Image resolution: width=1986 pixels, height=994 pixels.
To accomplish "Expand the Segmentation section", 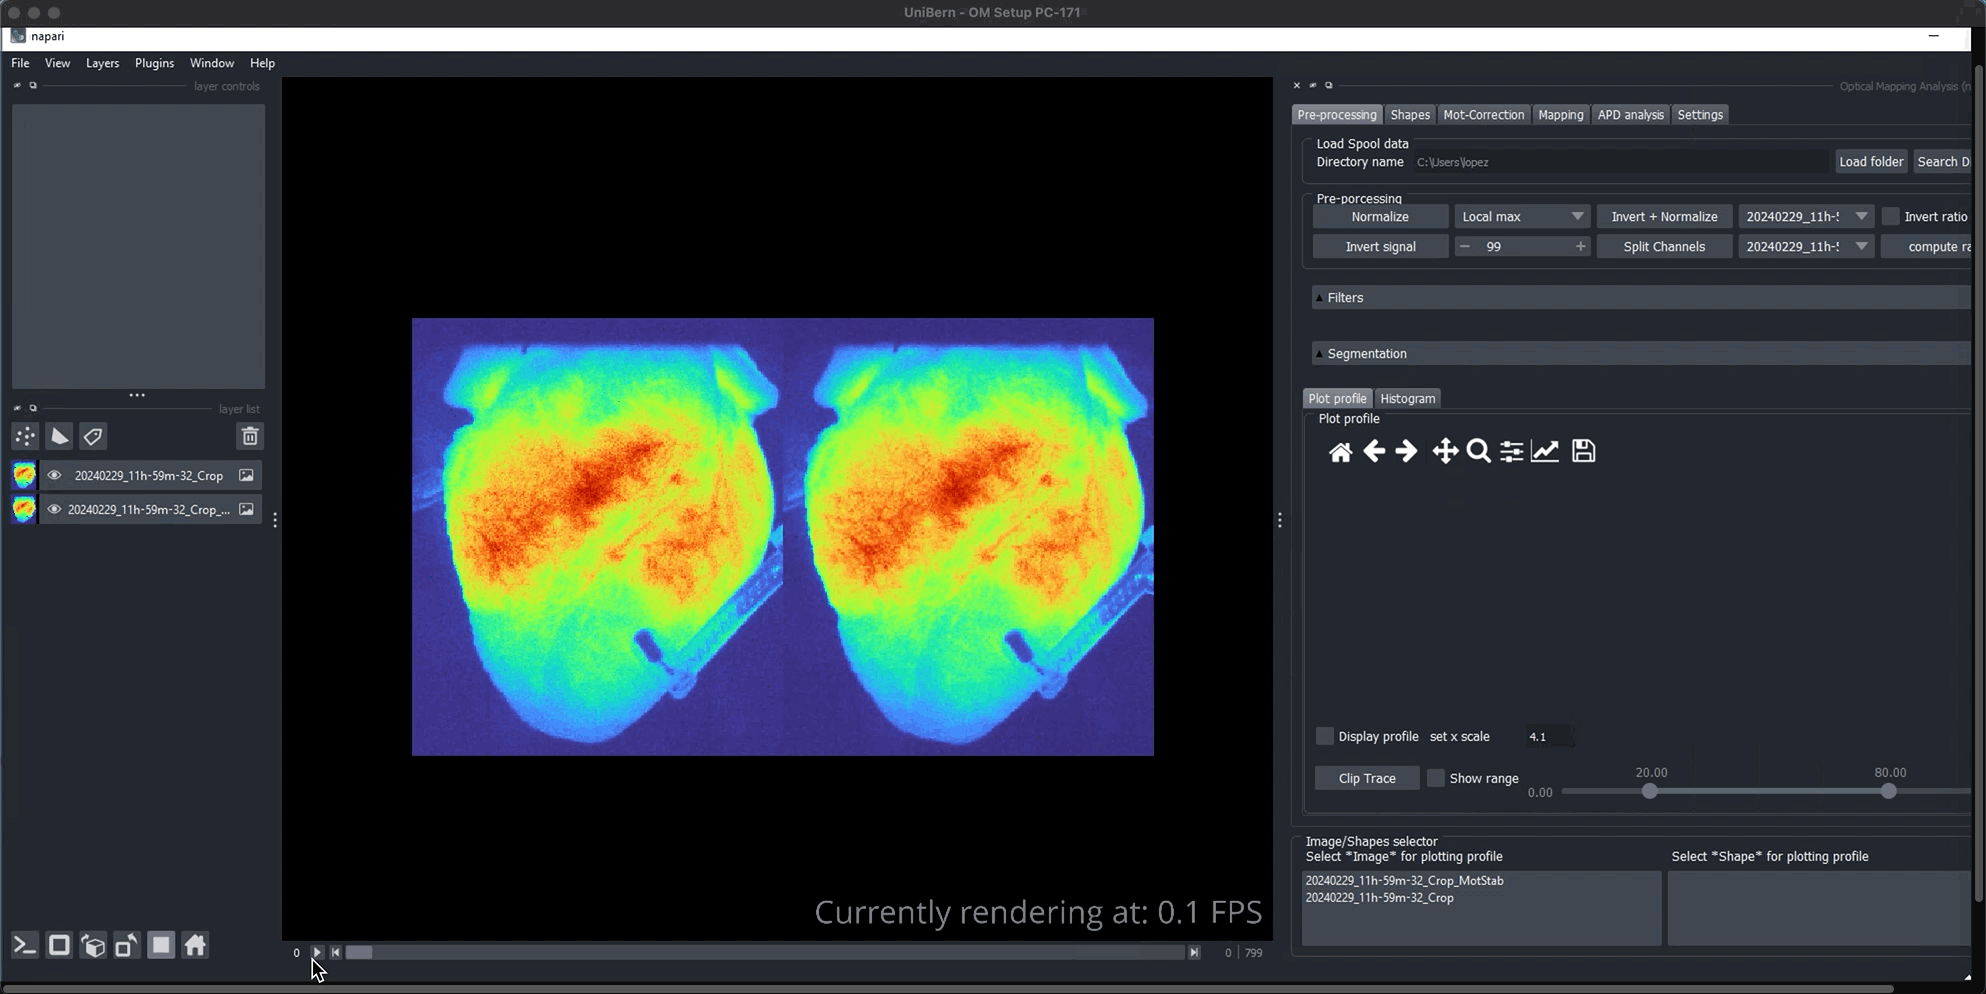I will coord(1640,354).
